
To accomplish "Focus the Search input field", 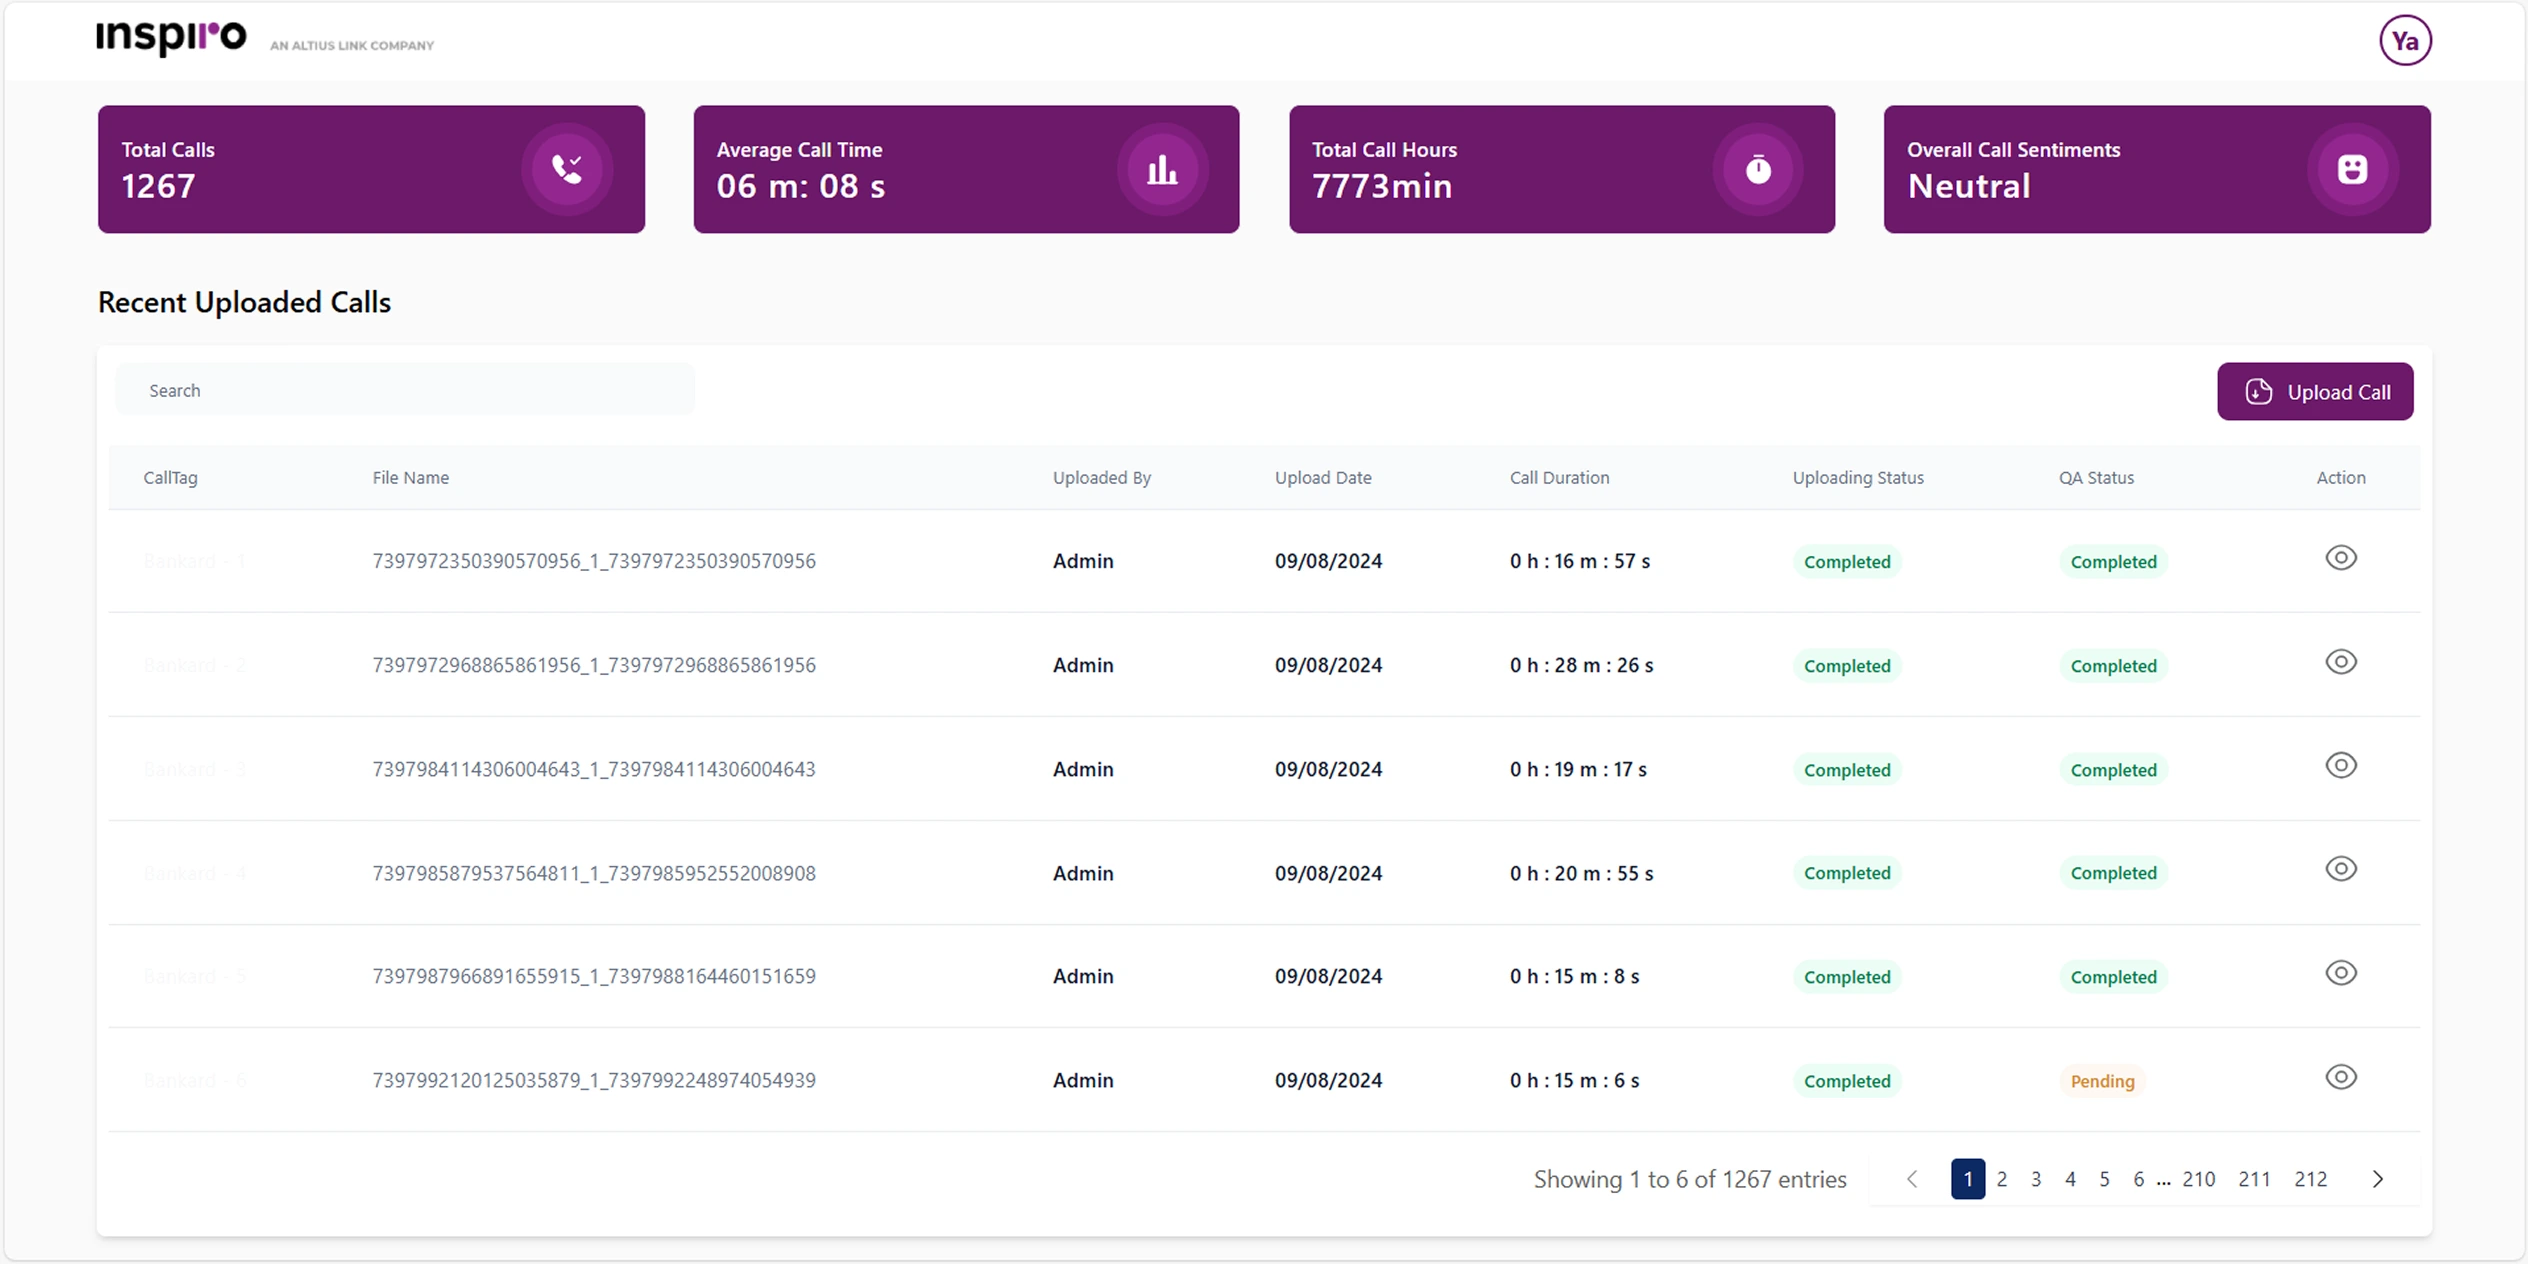I will pos(405,390).
